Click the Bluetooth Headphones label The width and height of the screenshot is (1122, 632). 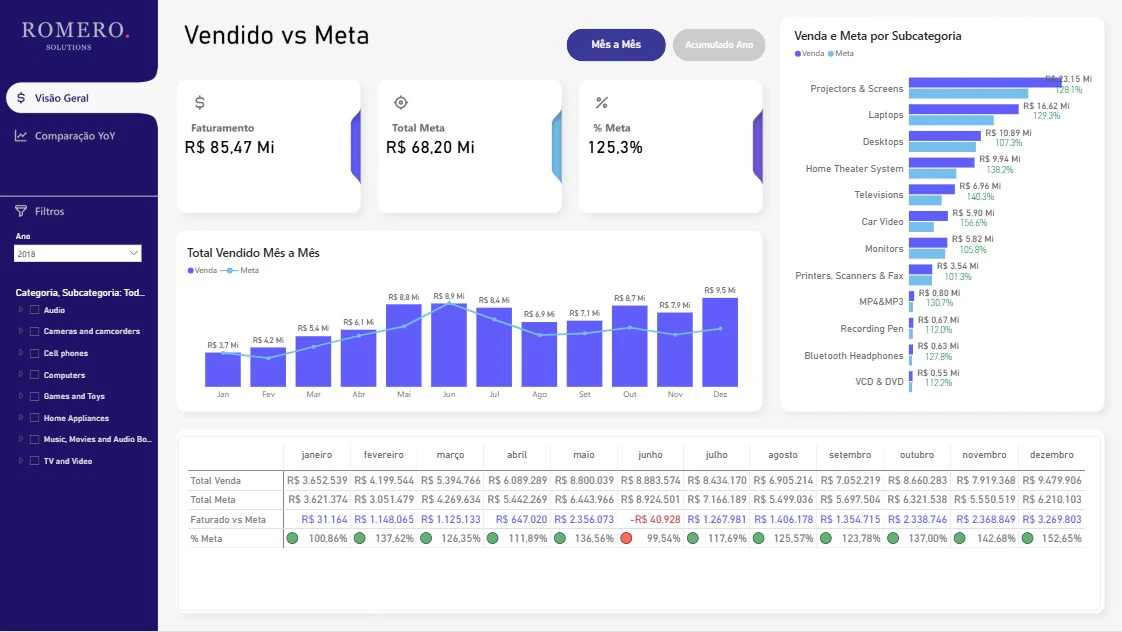(x=854, y=356)
